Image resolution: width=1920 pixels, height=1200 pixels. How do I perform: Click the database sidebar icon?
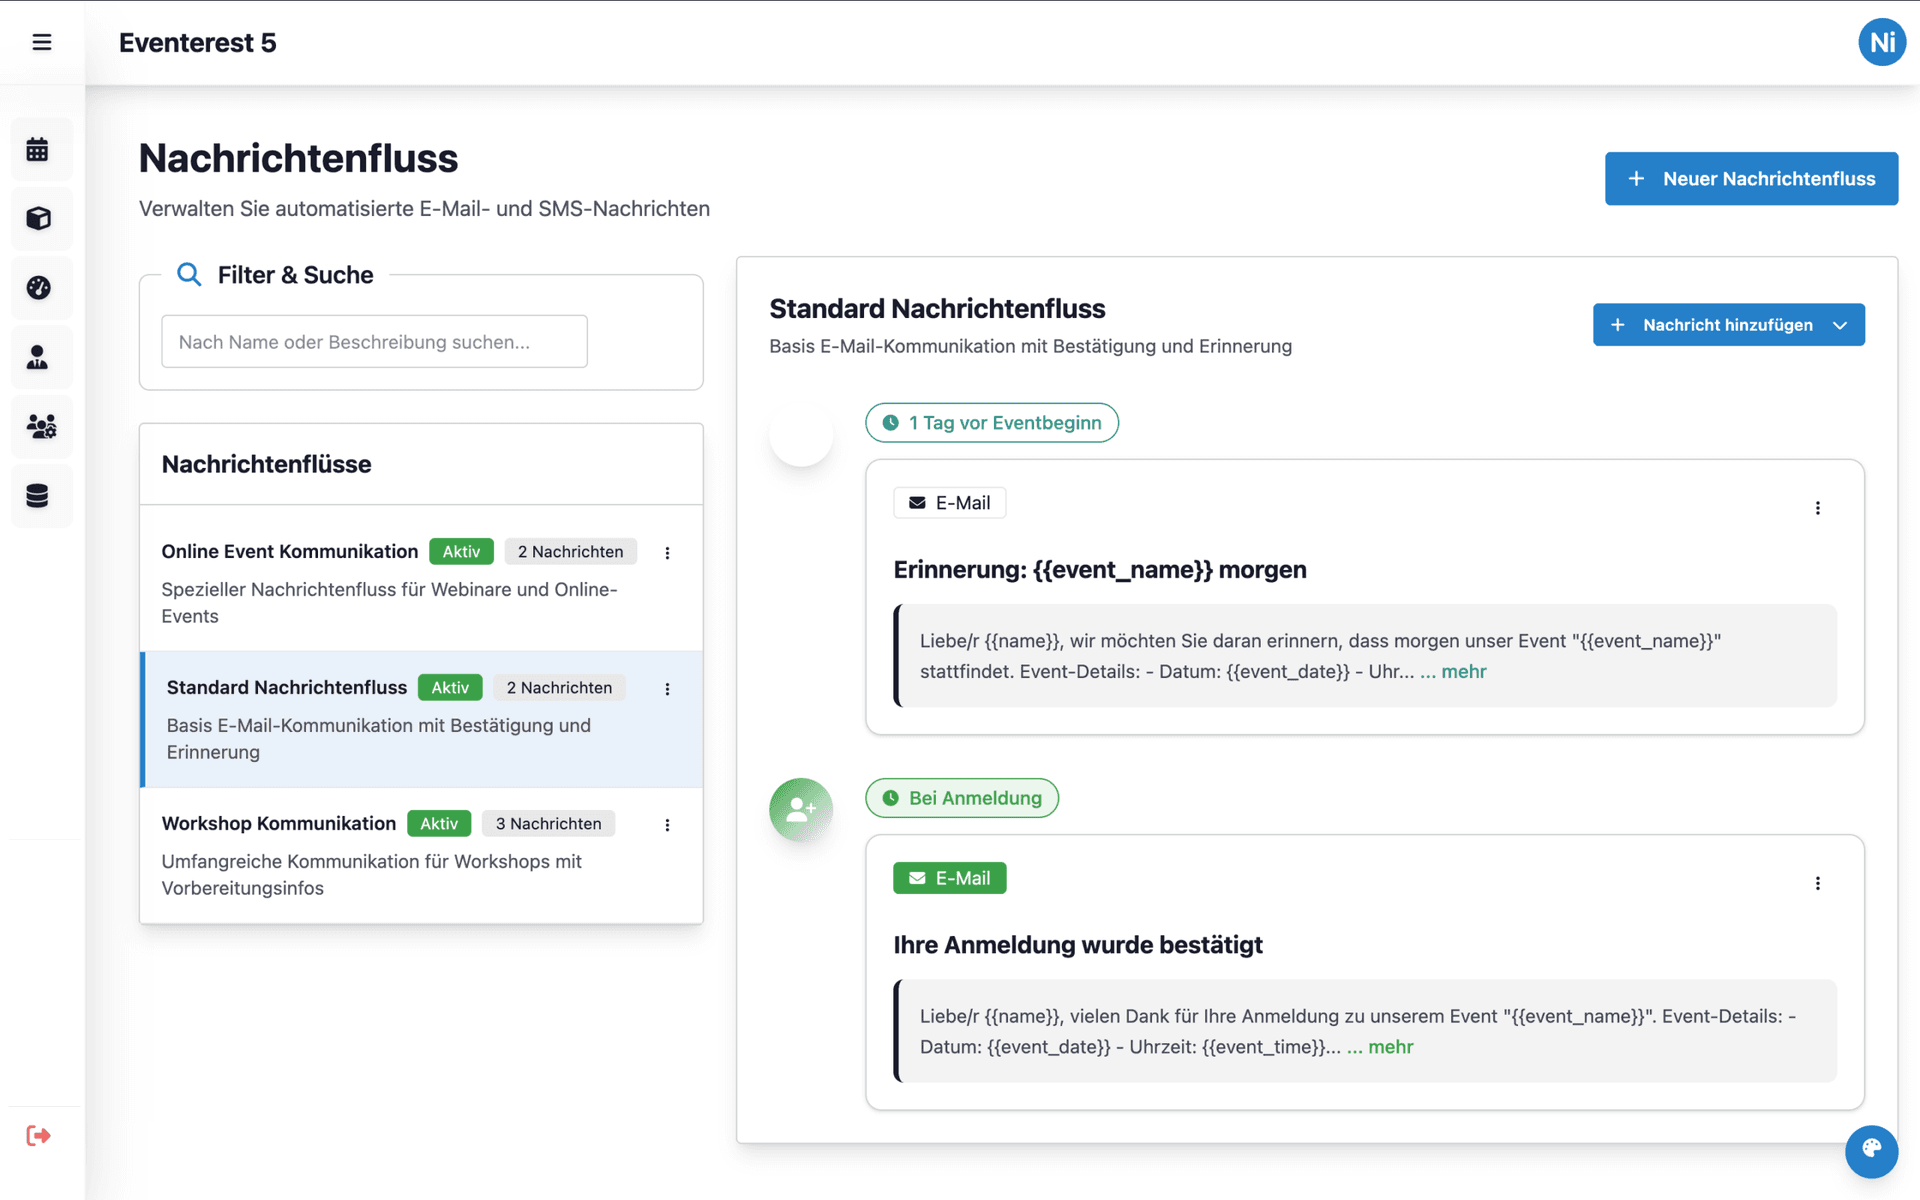(38, 496)
